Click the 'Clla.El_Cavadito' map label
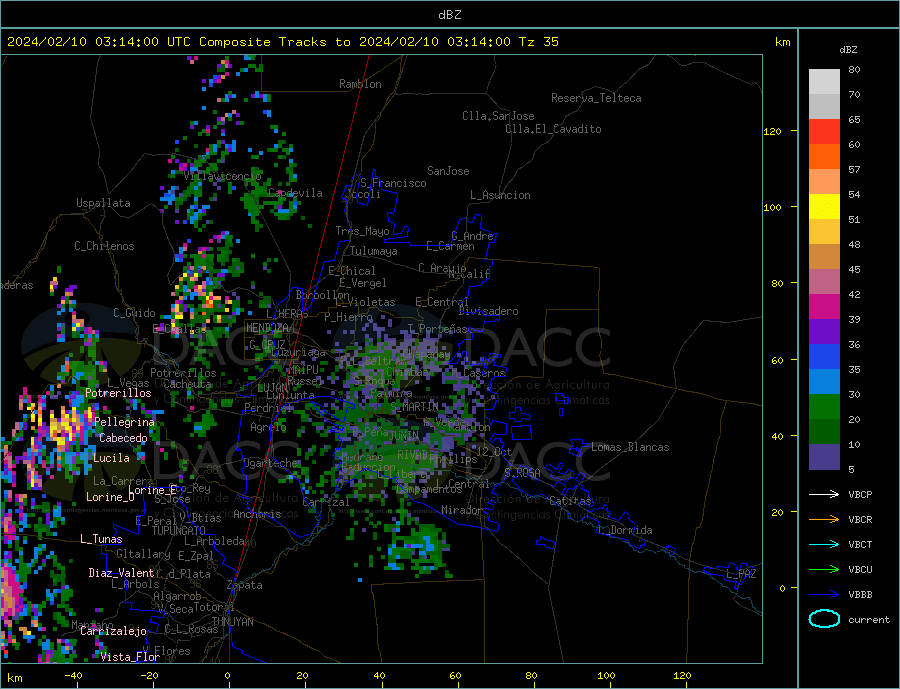This screenshot has width=900, height=689. tap(553, 129)
